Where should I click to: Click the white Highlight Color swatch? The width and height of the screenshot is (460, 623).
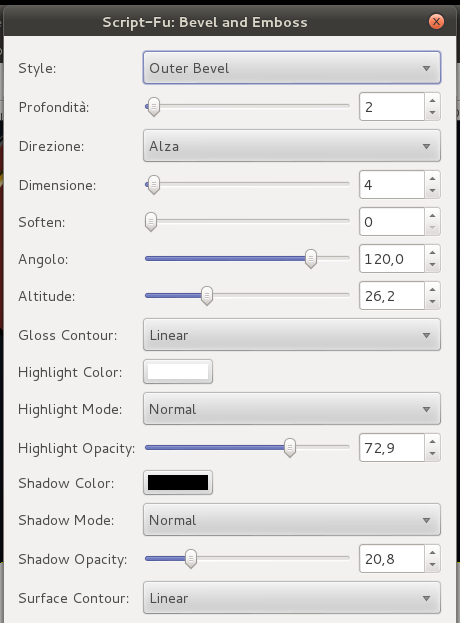pyautogui.click(x=178, y=372)
